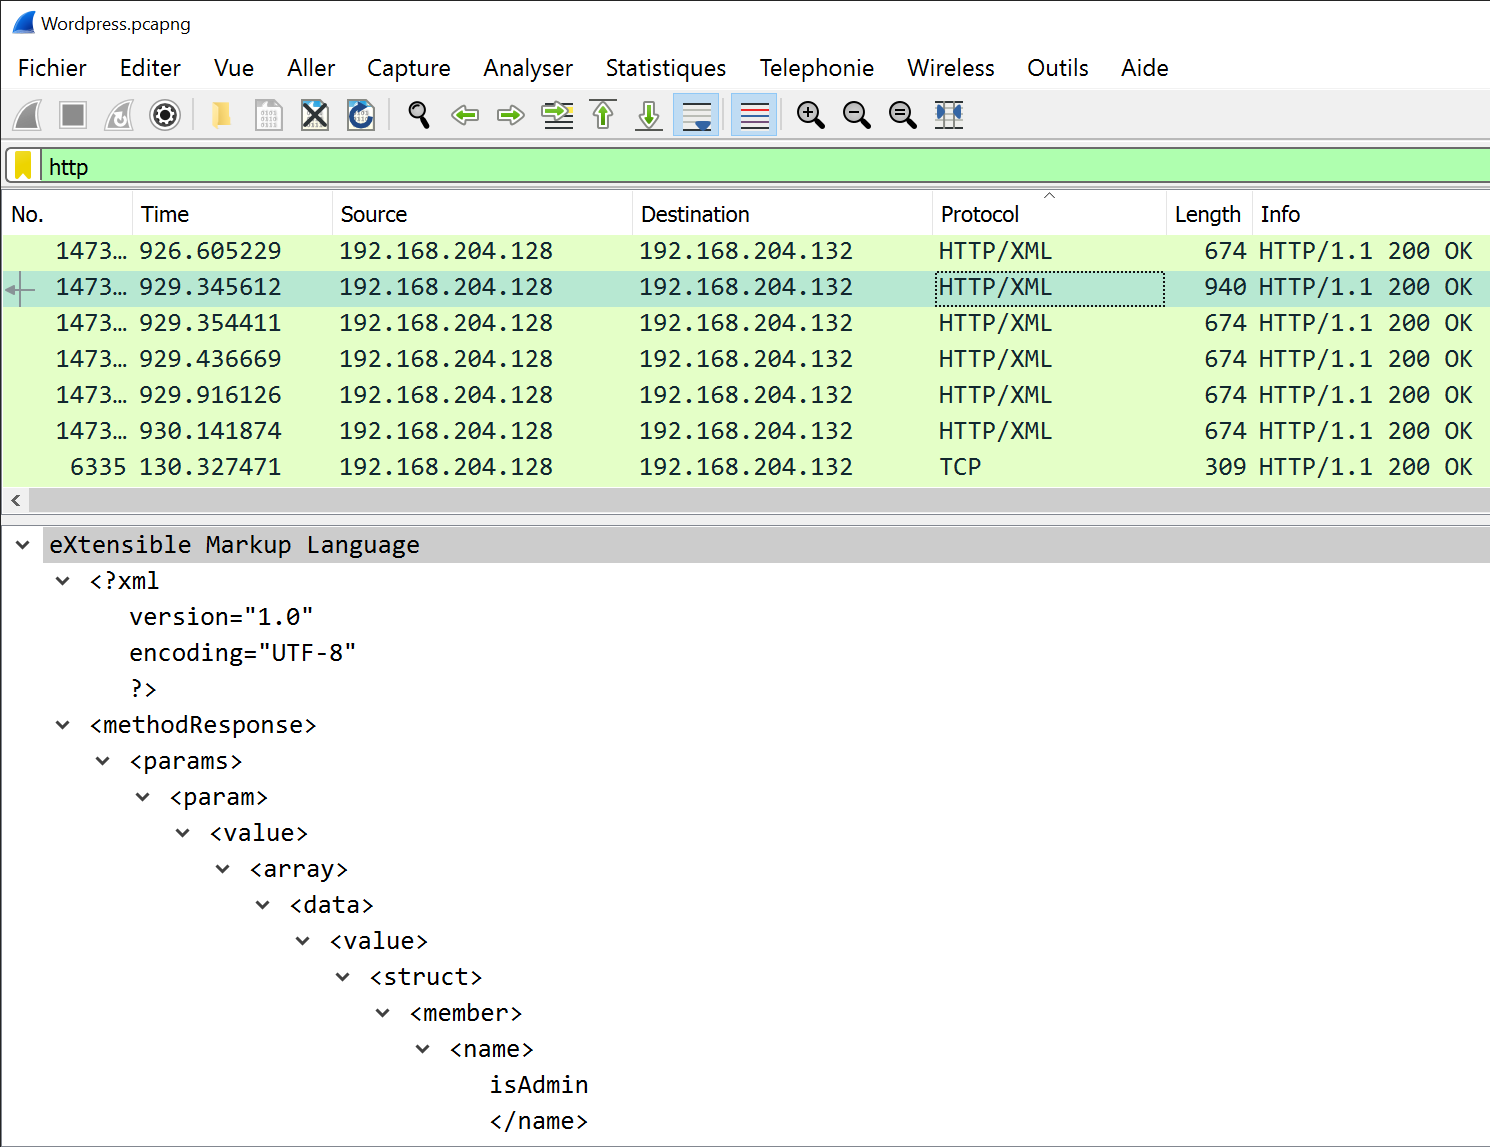1490x1147 pixels.
Task: Open the Wireless menu
Action: pyautogui.click(x=951, y=68)
